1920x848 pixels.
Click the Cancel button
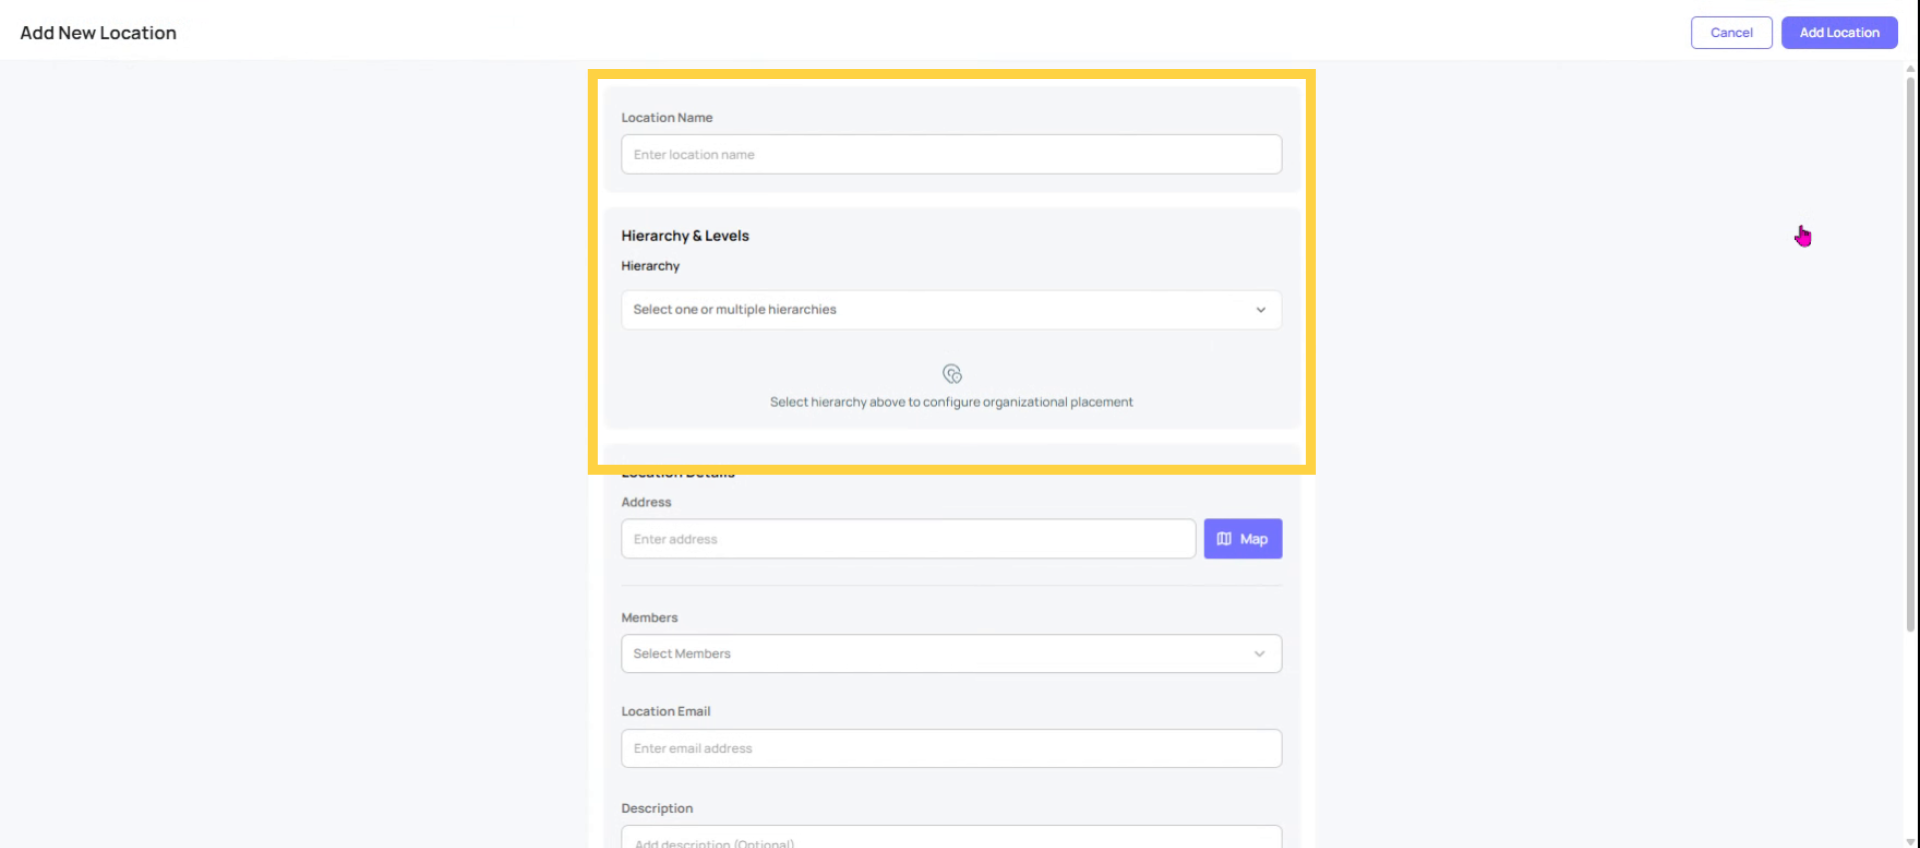1731,33
